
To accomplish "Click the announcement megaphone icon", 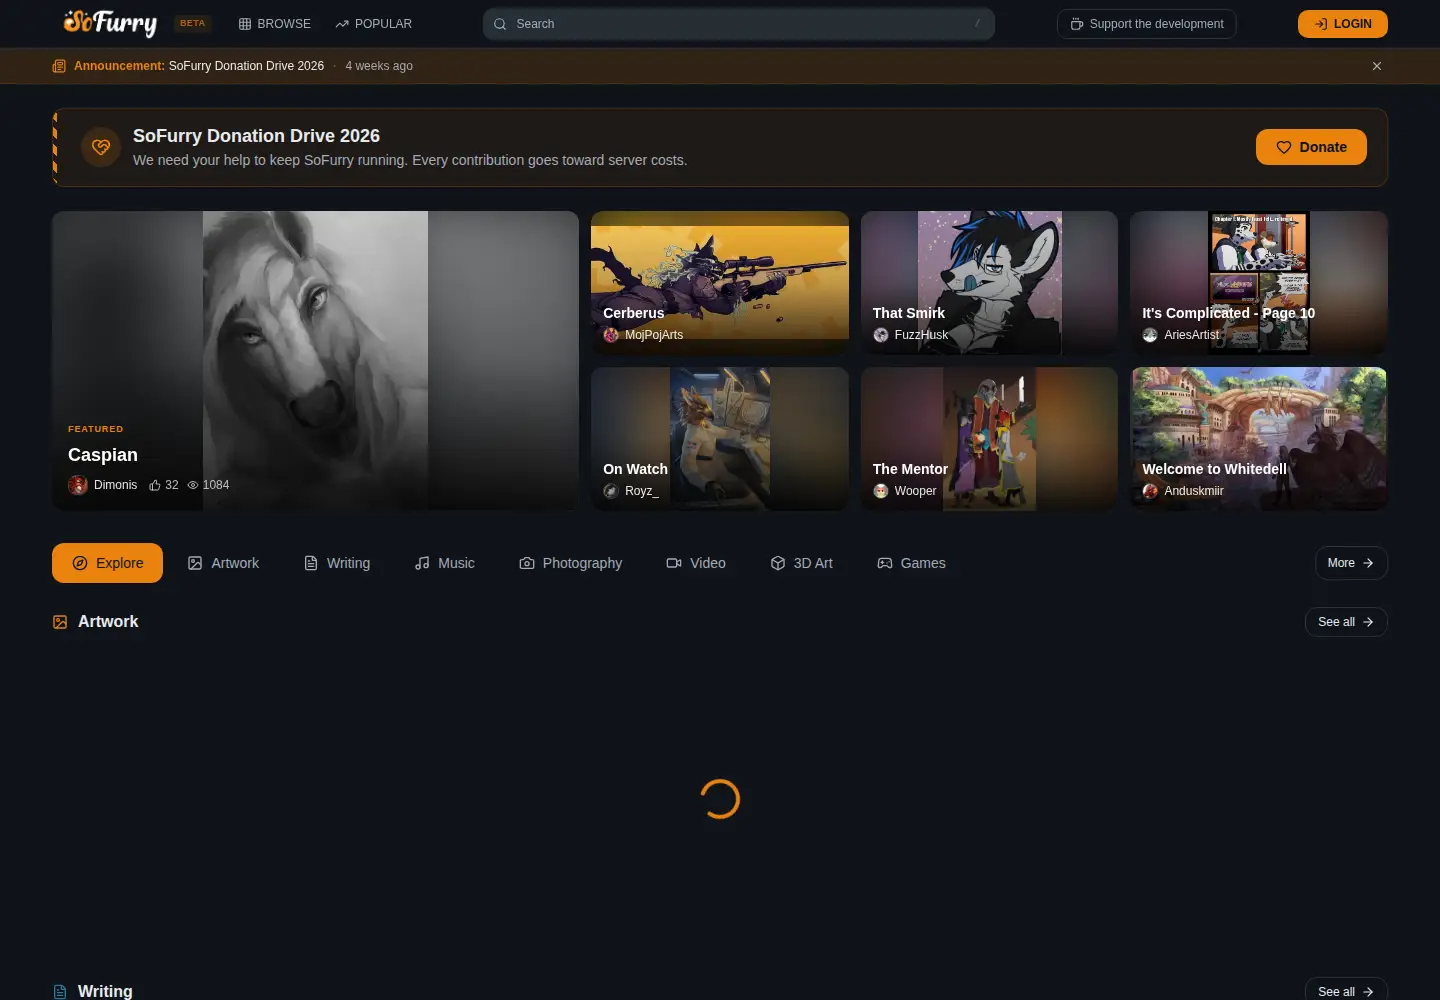I will click(x=59, y=66).
